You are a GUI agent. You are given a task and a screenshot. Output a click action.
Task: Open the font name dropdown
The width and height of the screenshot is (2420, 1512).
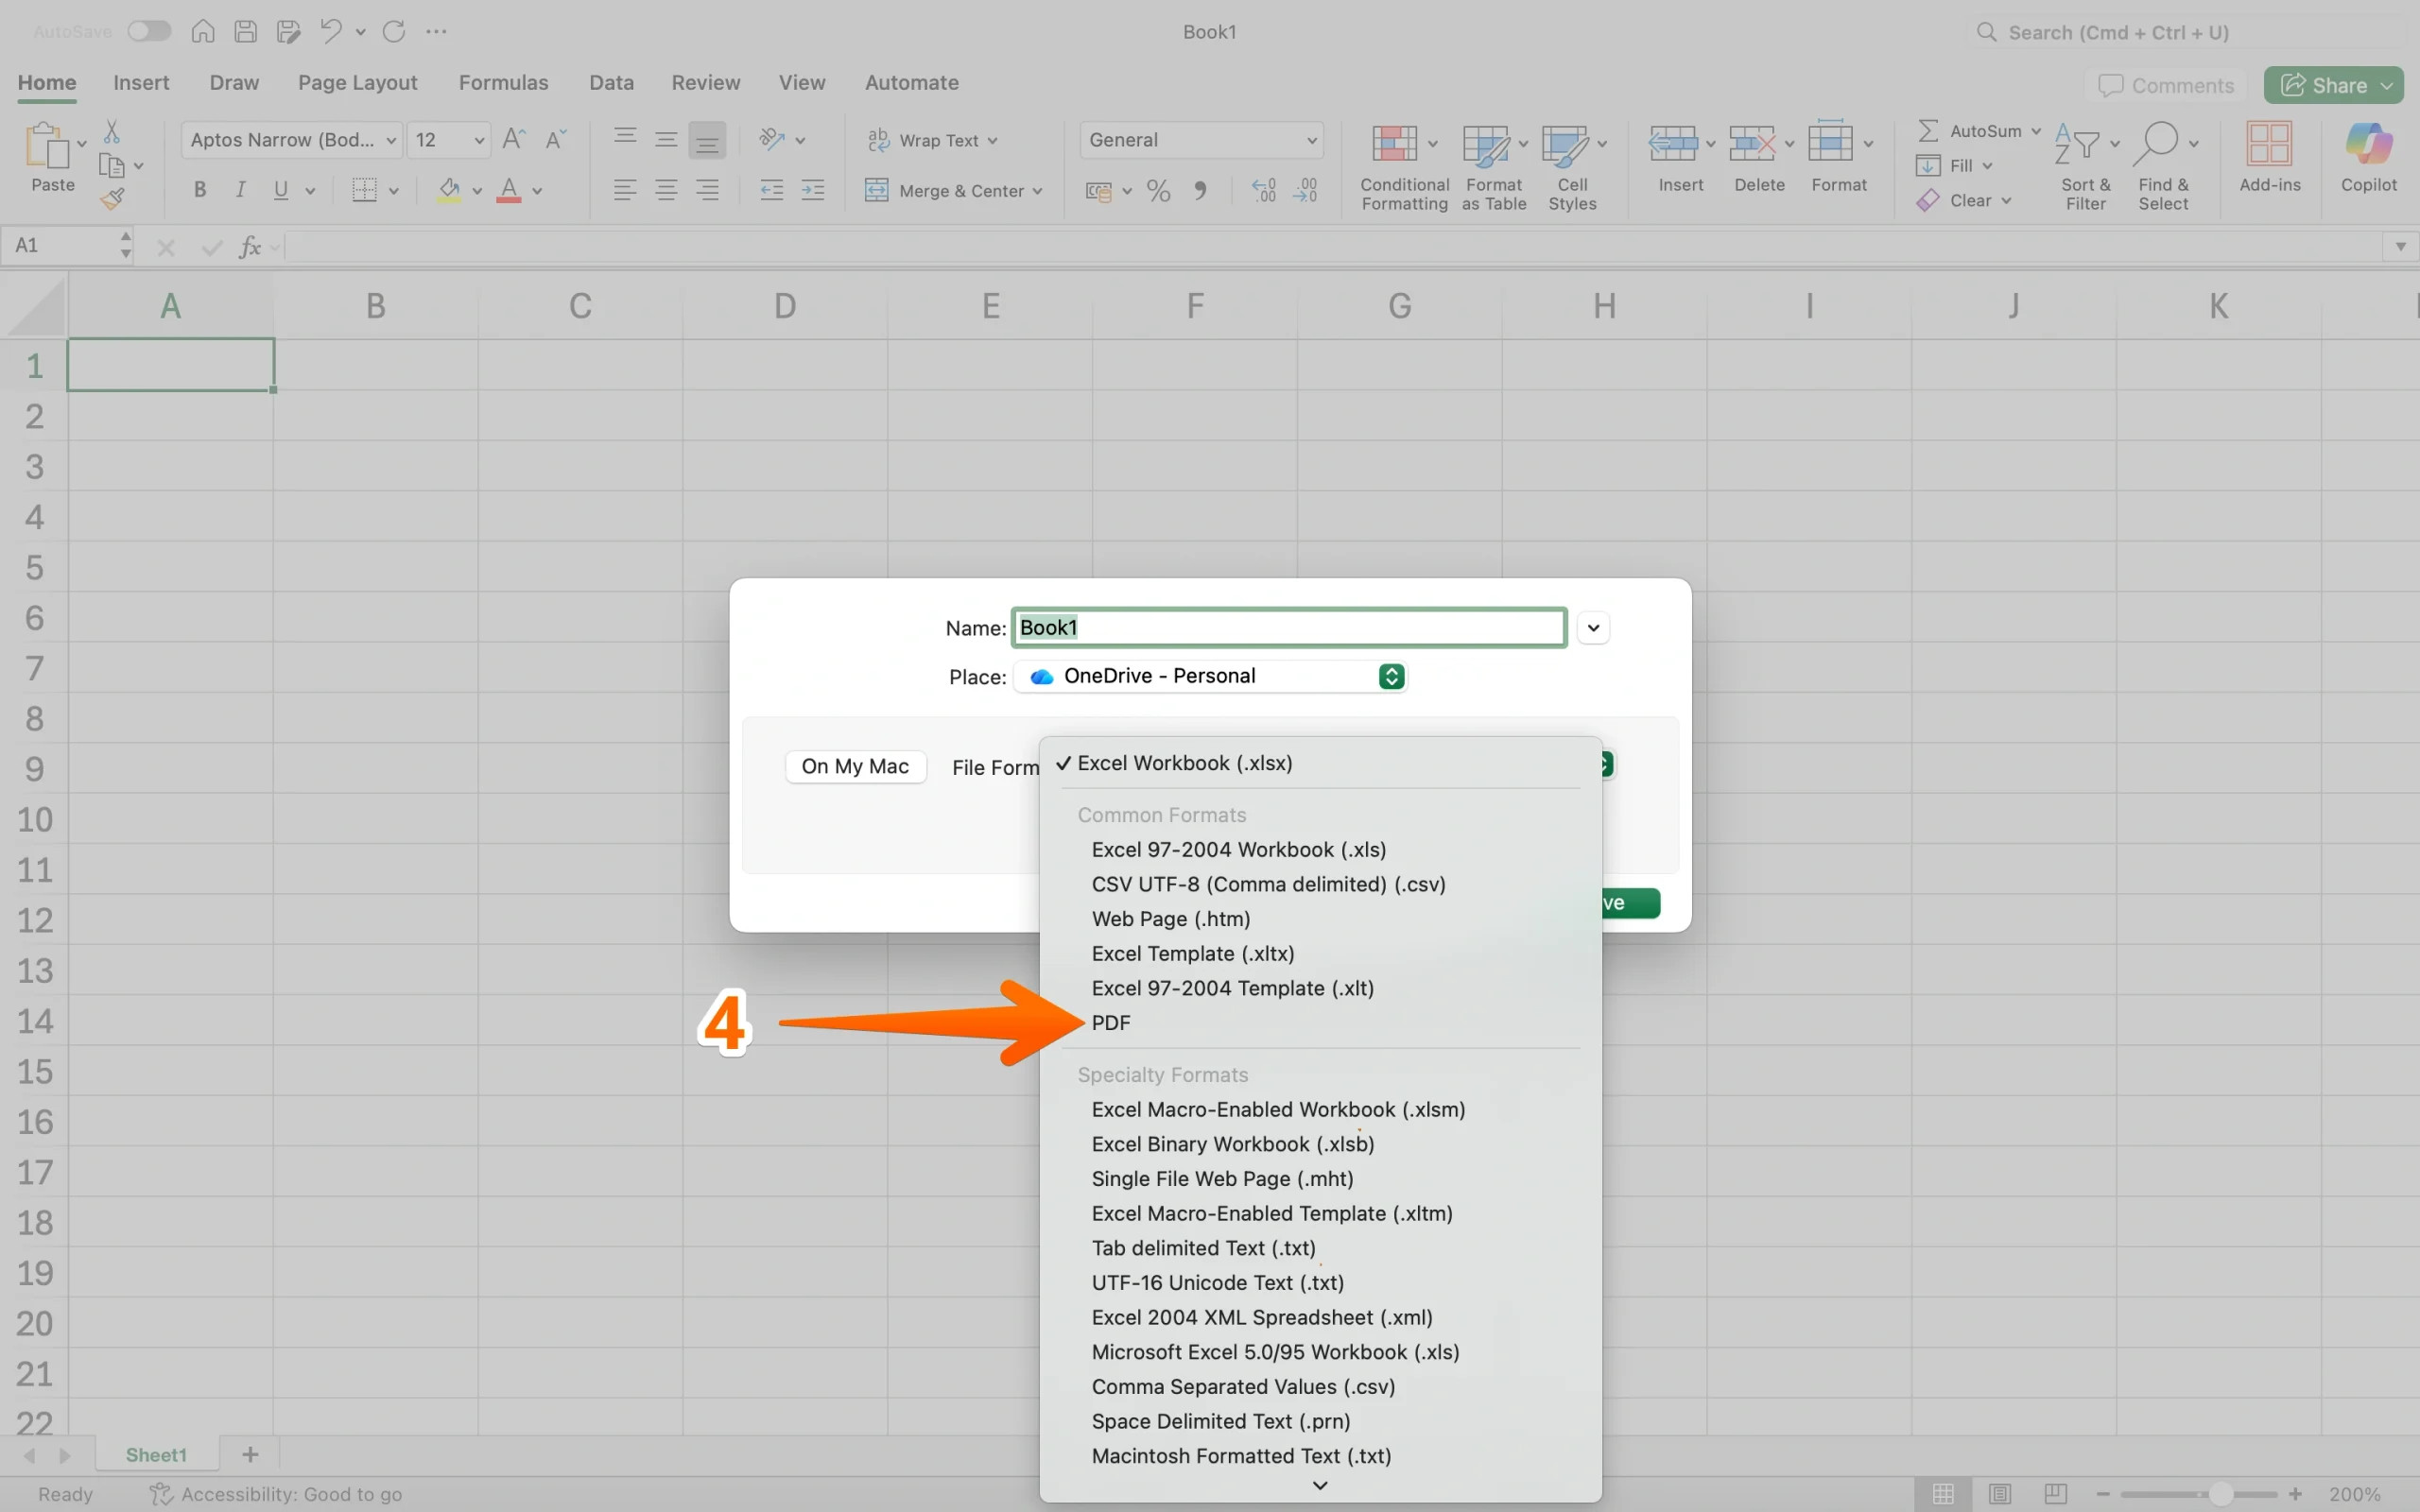click(392, 140)
